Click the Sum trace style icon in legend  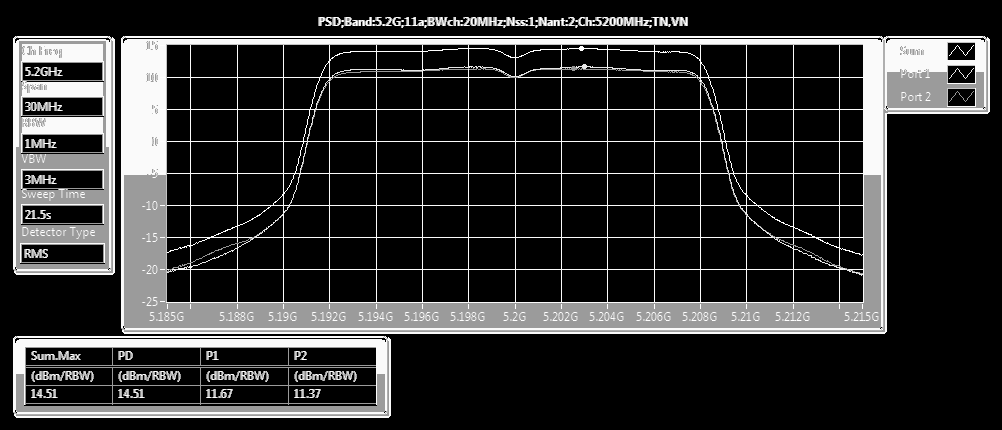click(962, 51)
